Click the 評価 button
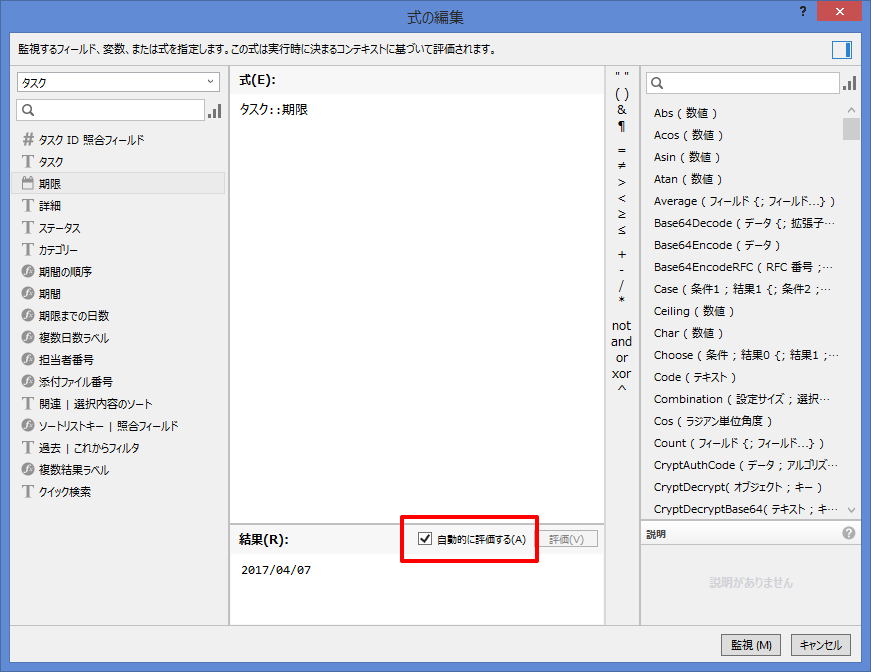871x672 pixels. [567, 539]
